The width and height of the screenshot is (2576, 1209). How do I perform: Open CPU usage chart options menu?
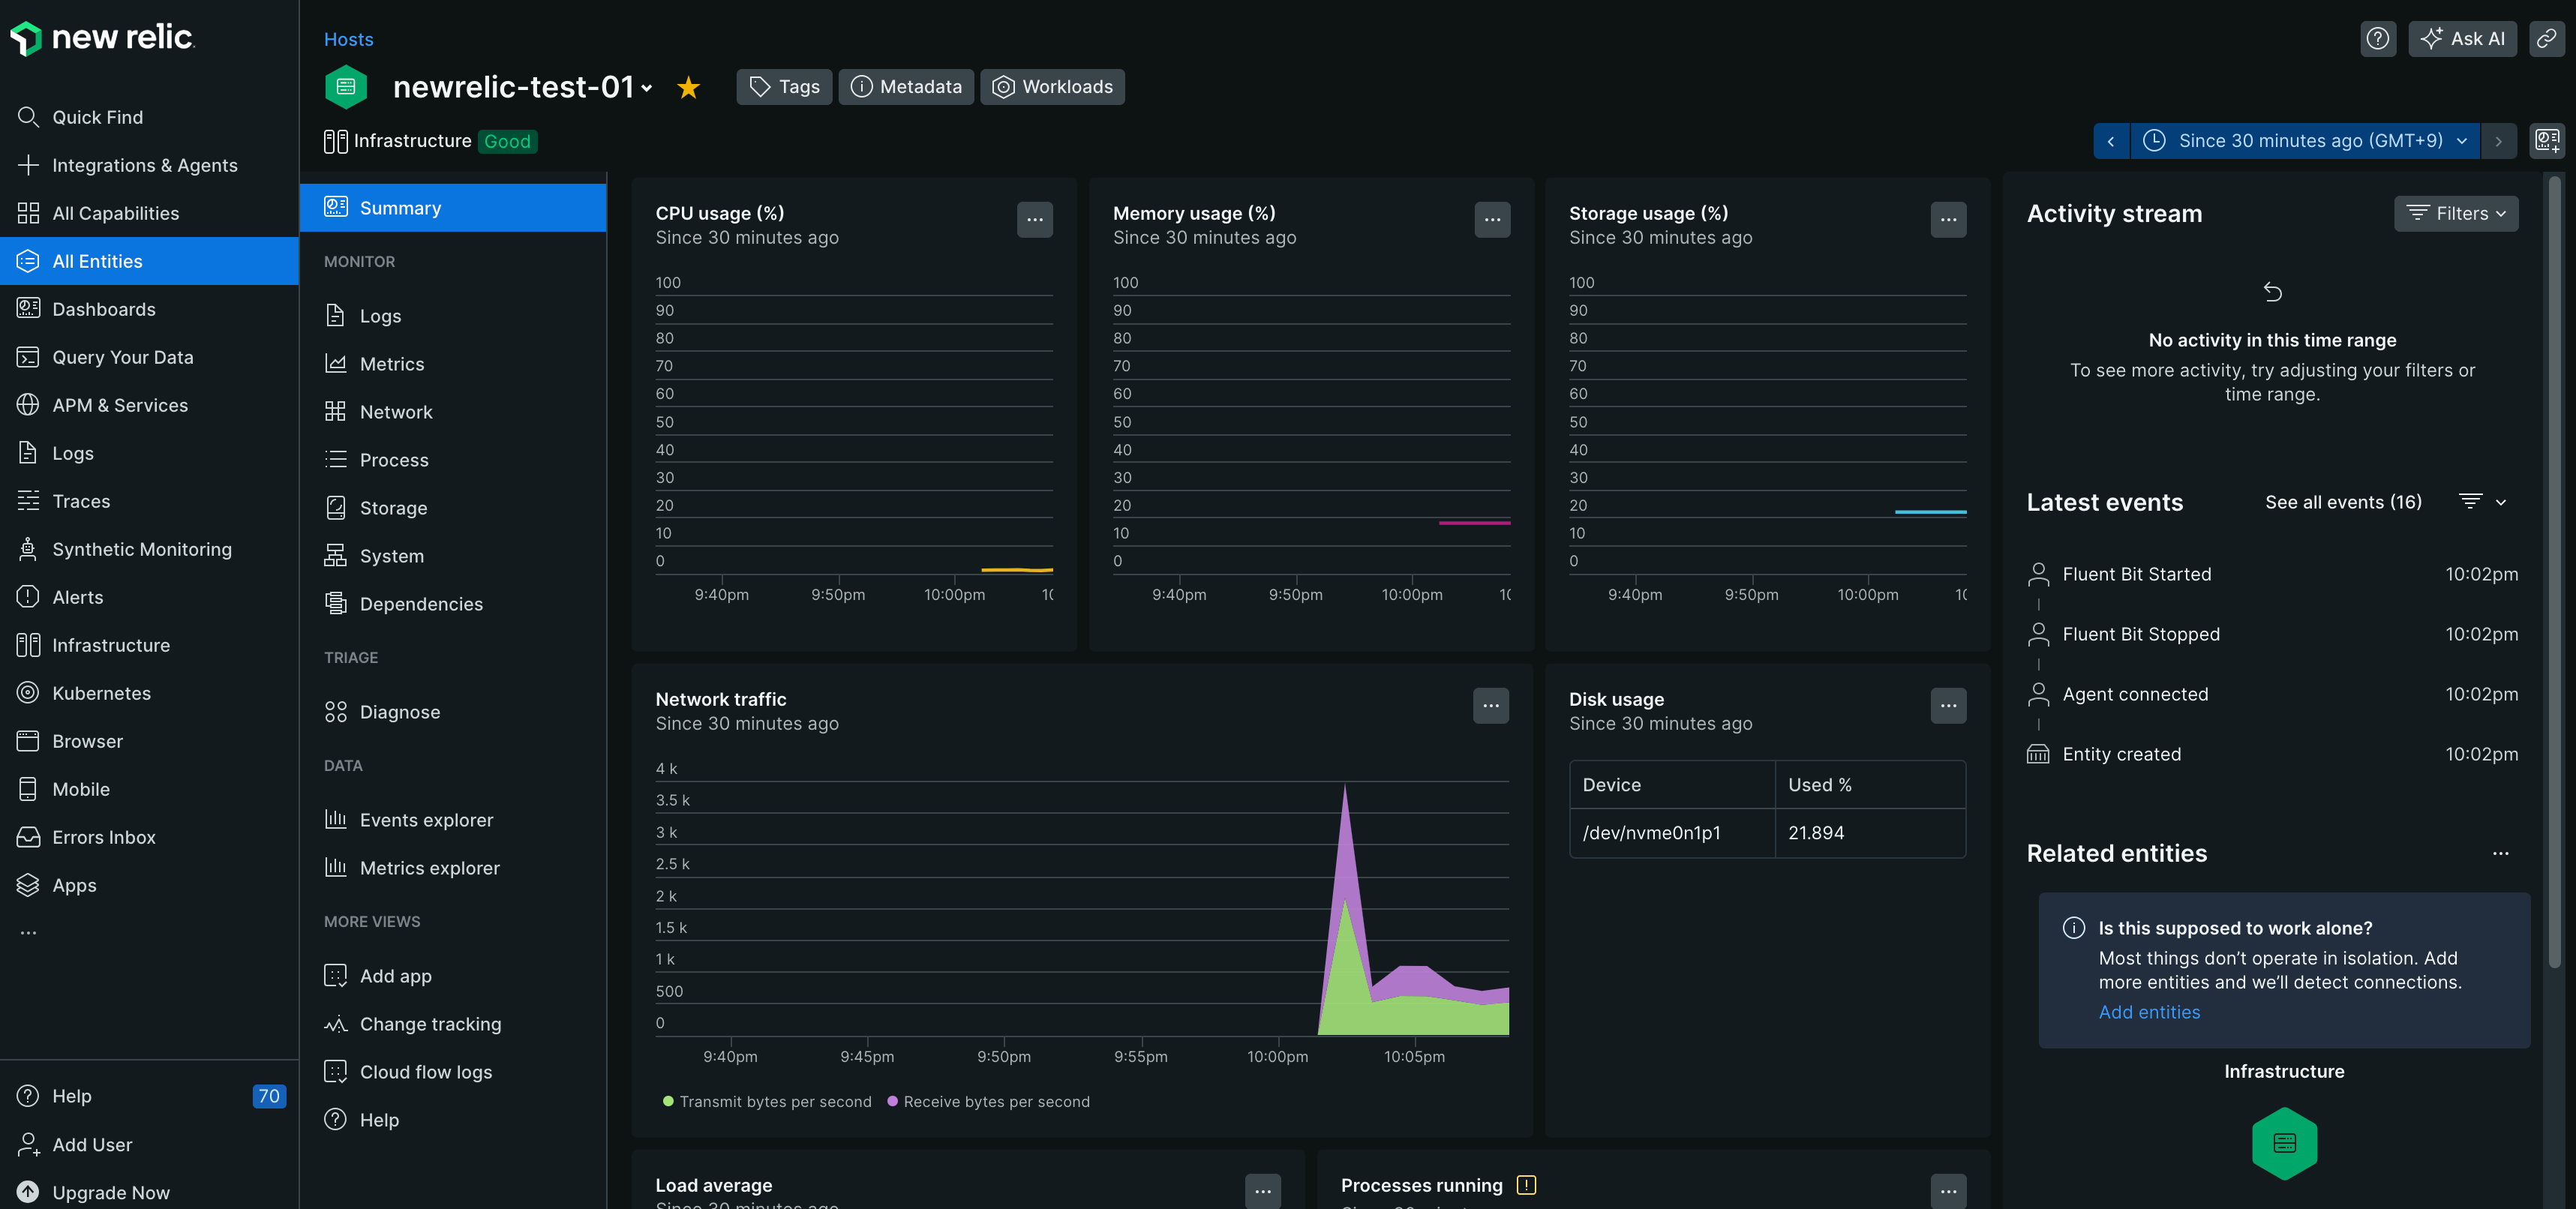coord(1035,219)
